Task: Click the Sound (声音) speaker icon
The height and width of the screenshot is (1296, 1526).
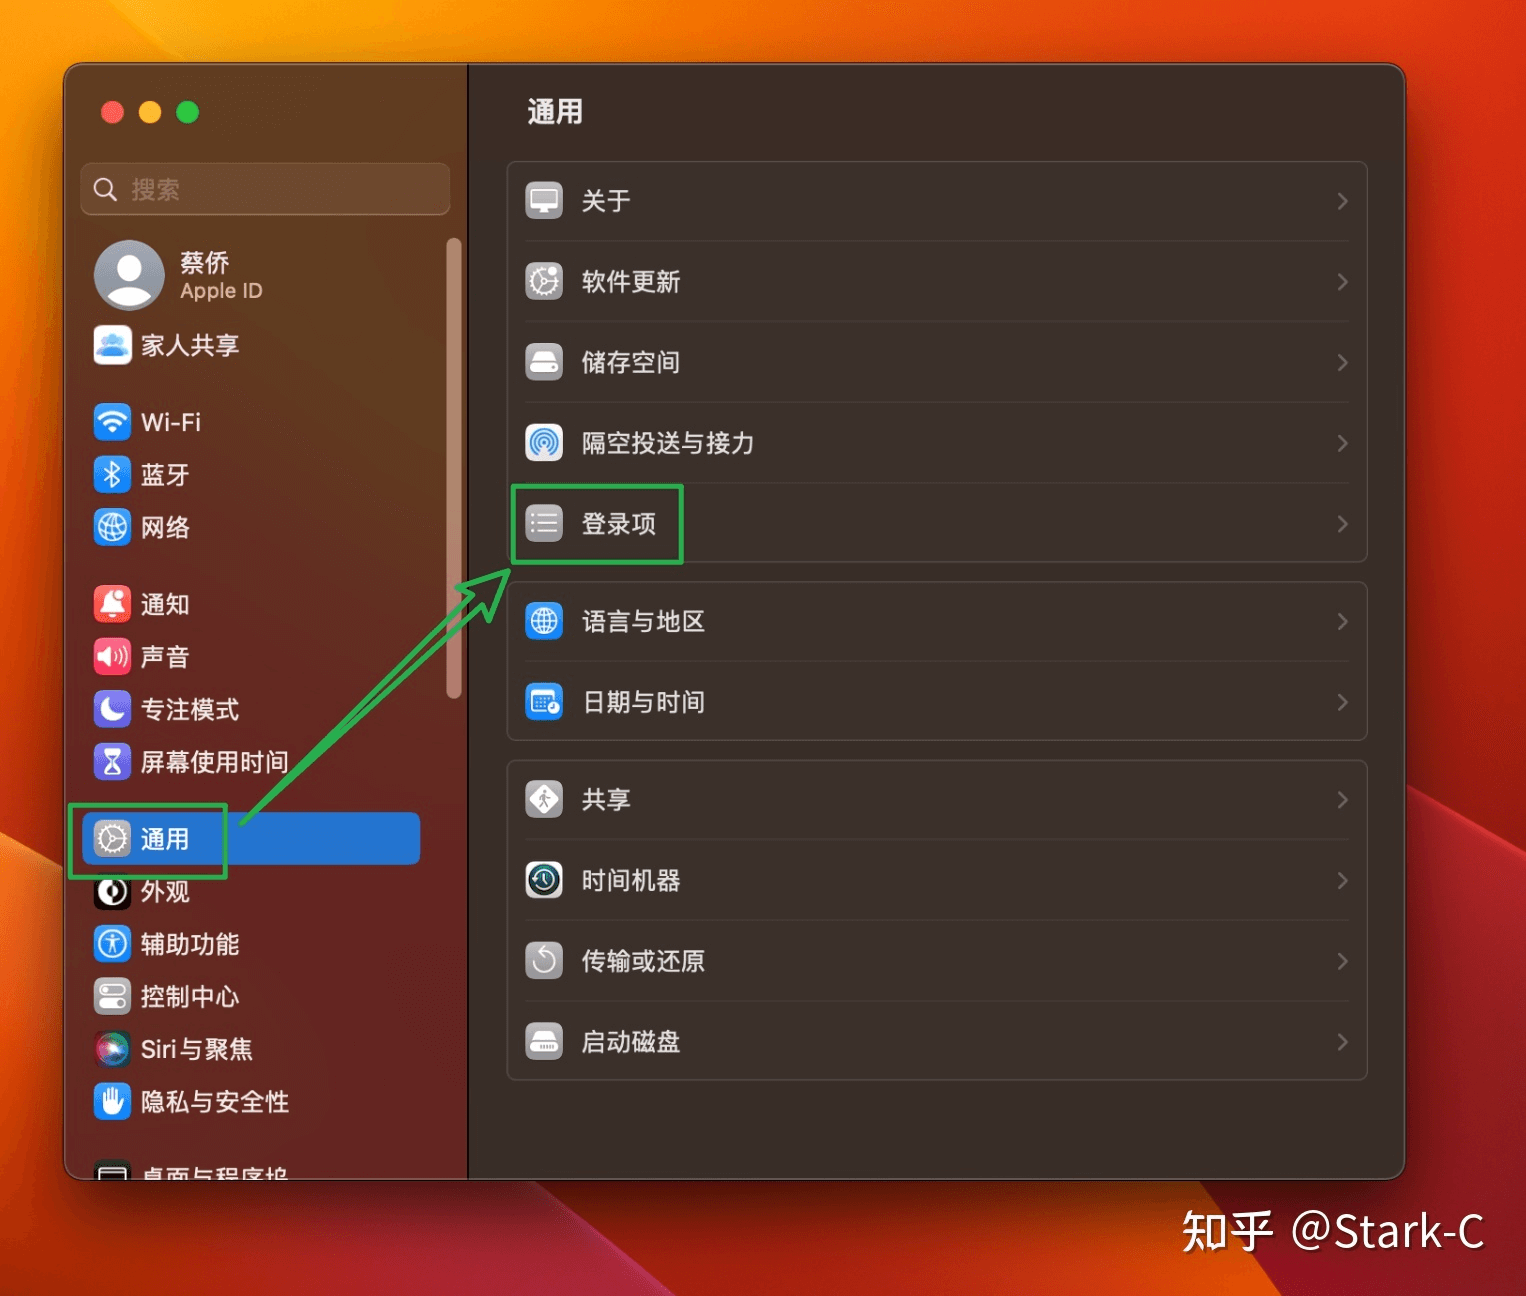Action: [112, 656]
